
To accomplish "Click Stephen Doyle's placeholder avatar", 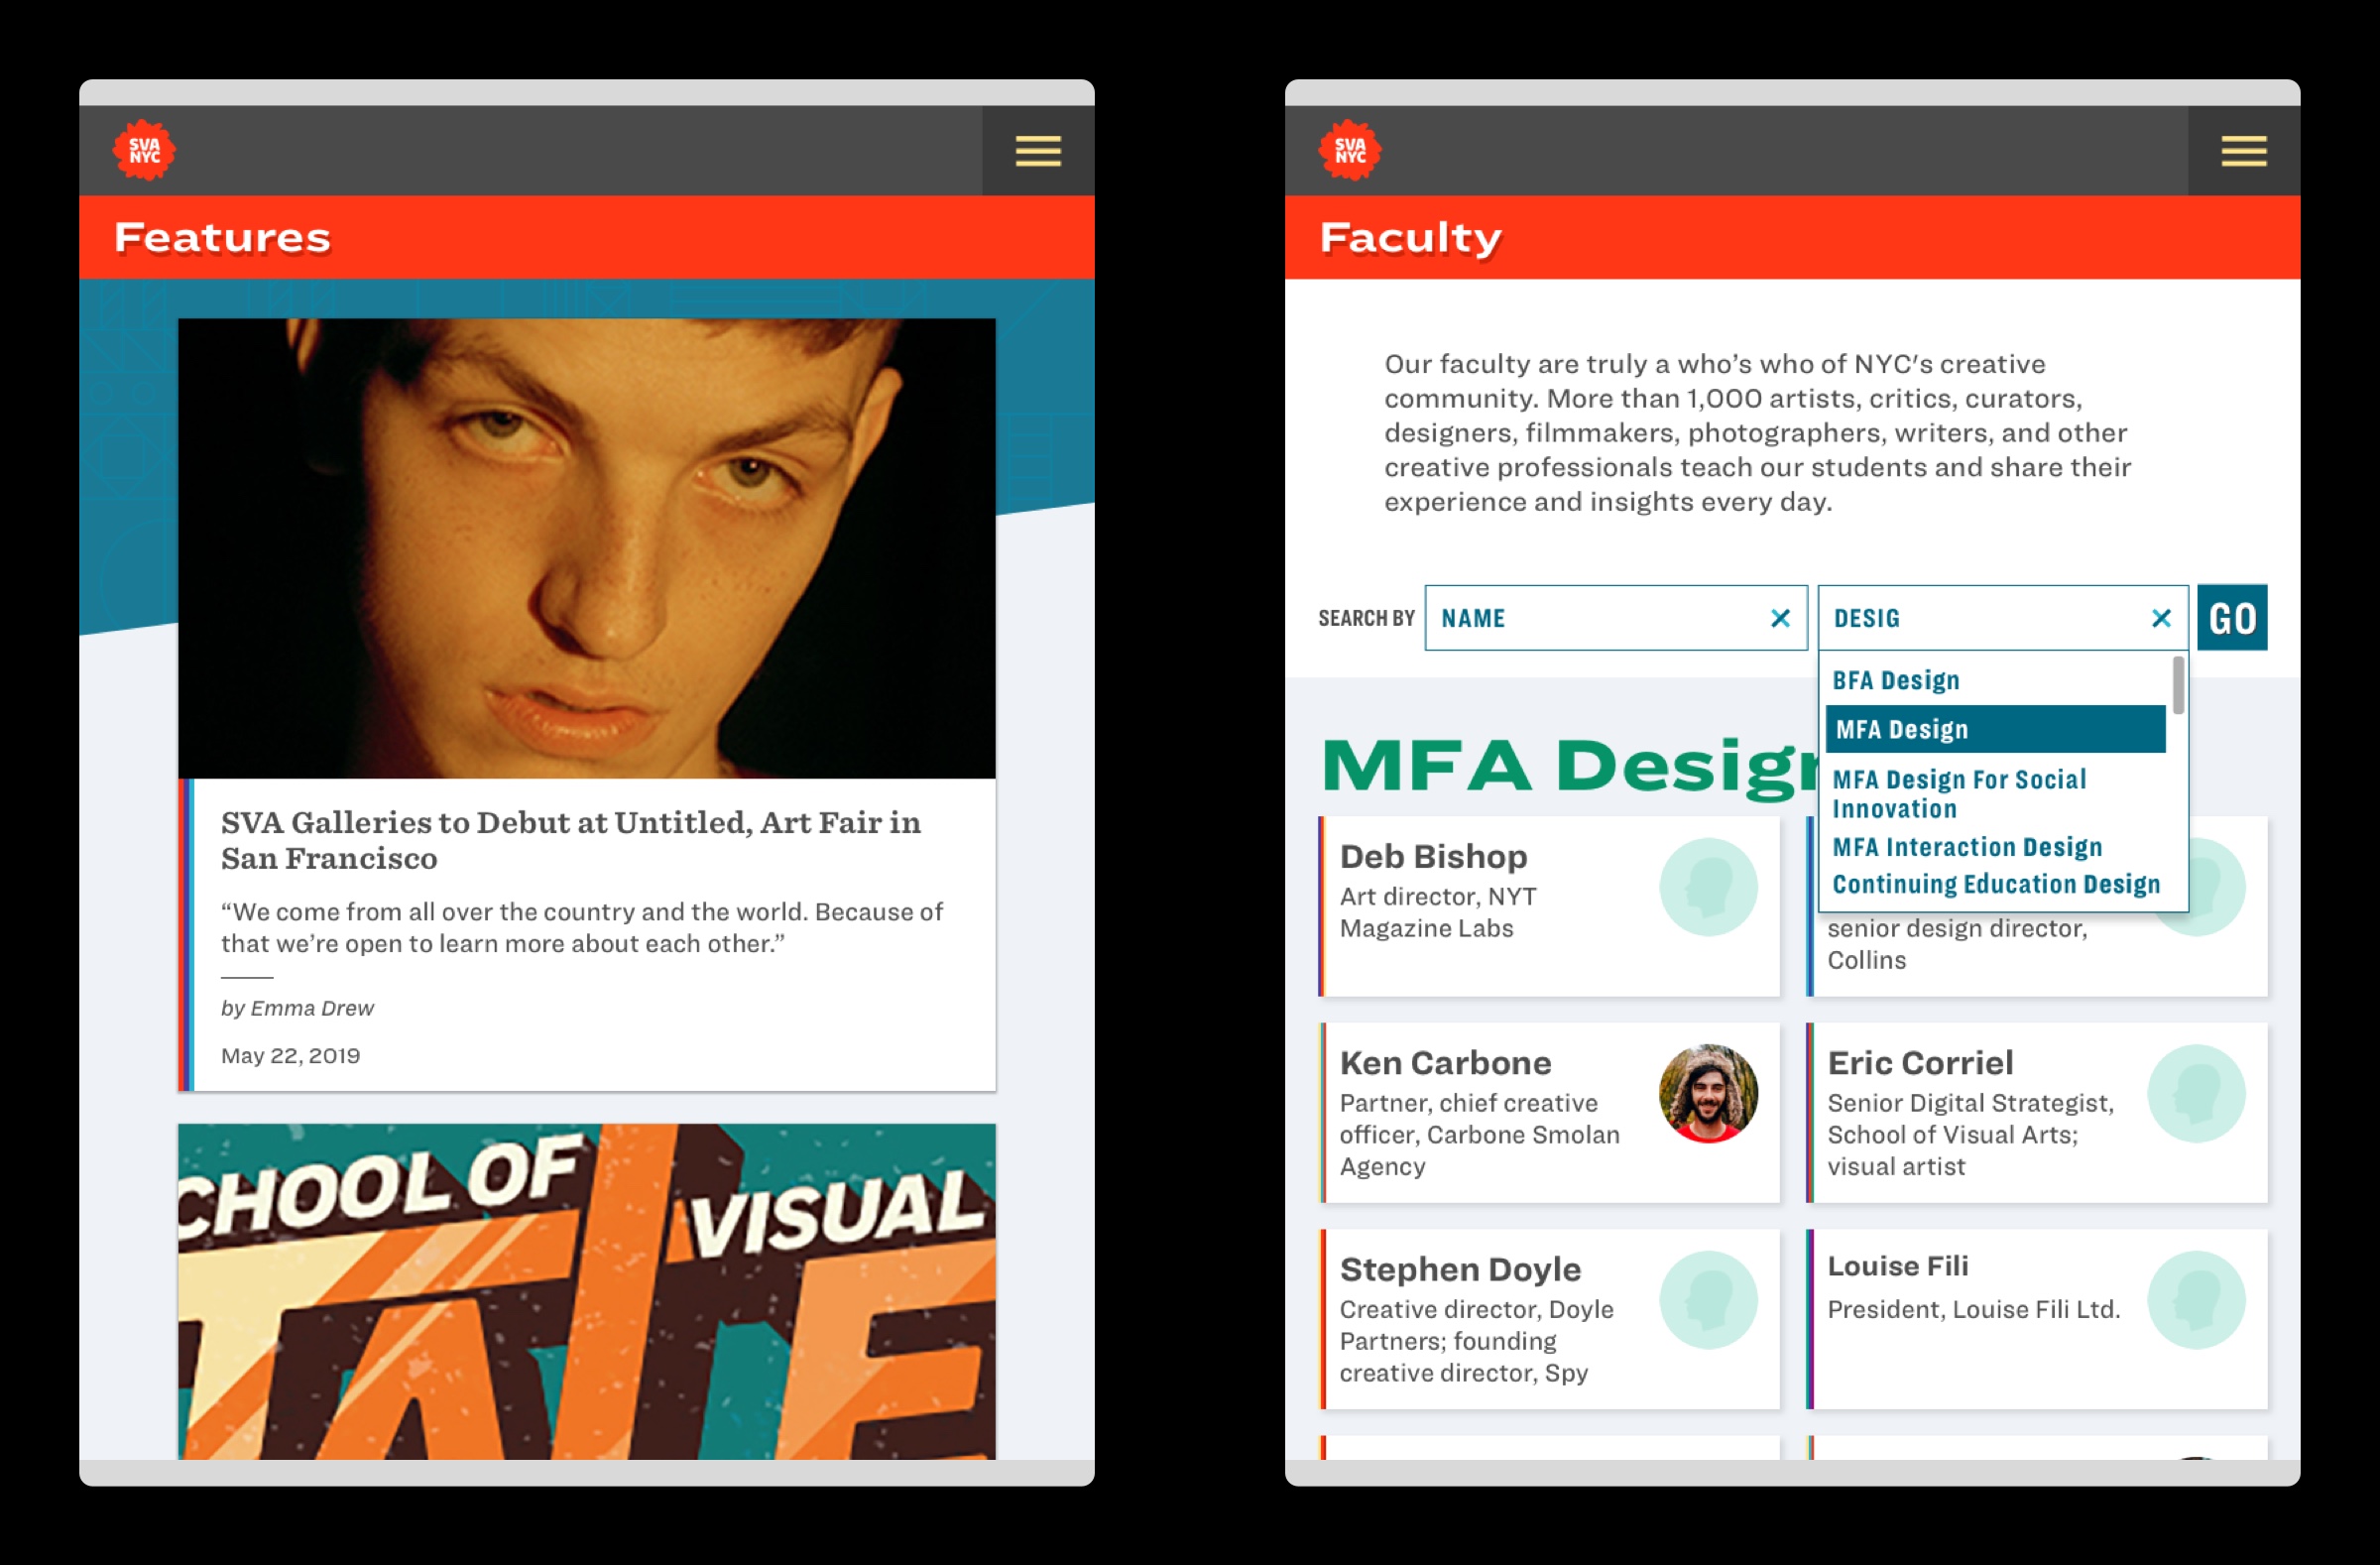I will (1708, 1300).
